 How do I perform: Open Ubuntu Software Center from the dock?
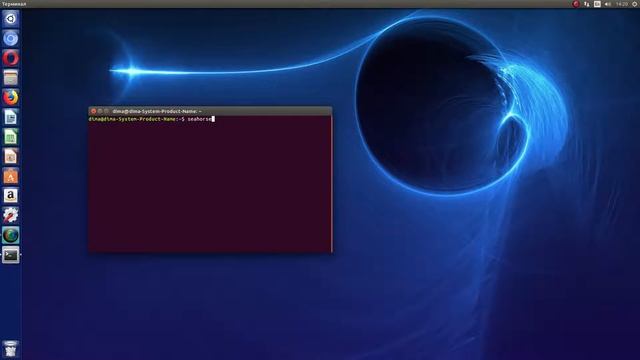(x=11, y=176)
